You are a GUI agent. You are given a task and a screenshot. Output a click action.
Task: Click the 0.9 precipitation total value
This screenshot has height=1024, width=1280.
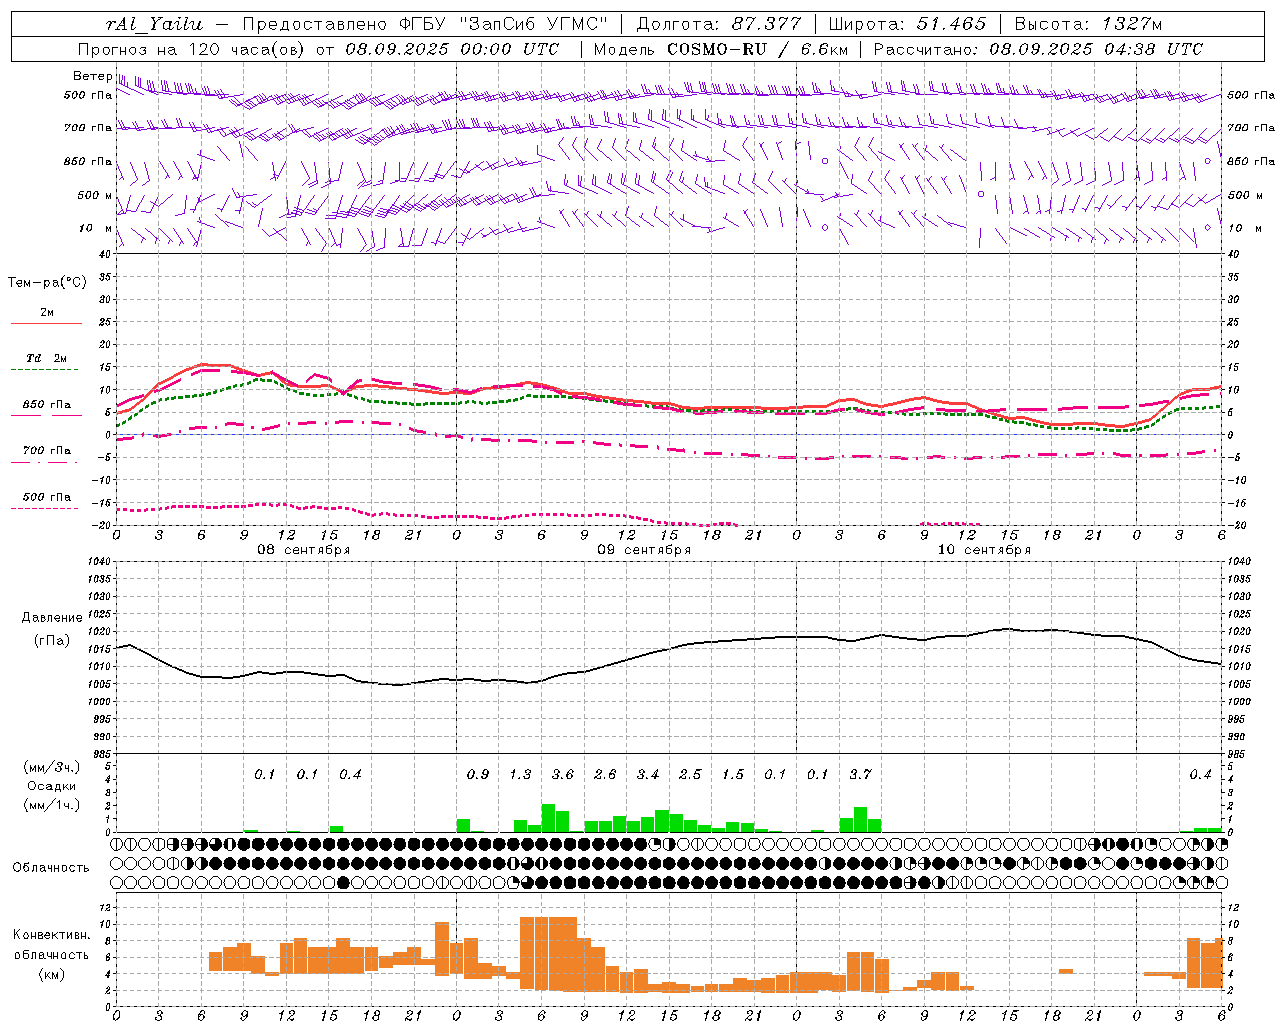click(478, 774)
